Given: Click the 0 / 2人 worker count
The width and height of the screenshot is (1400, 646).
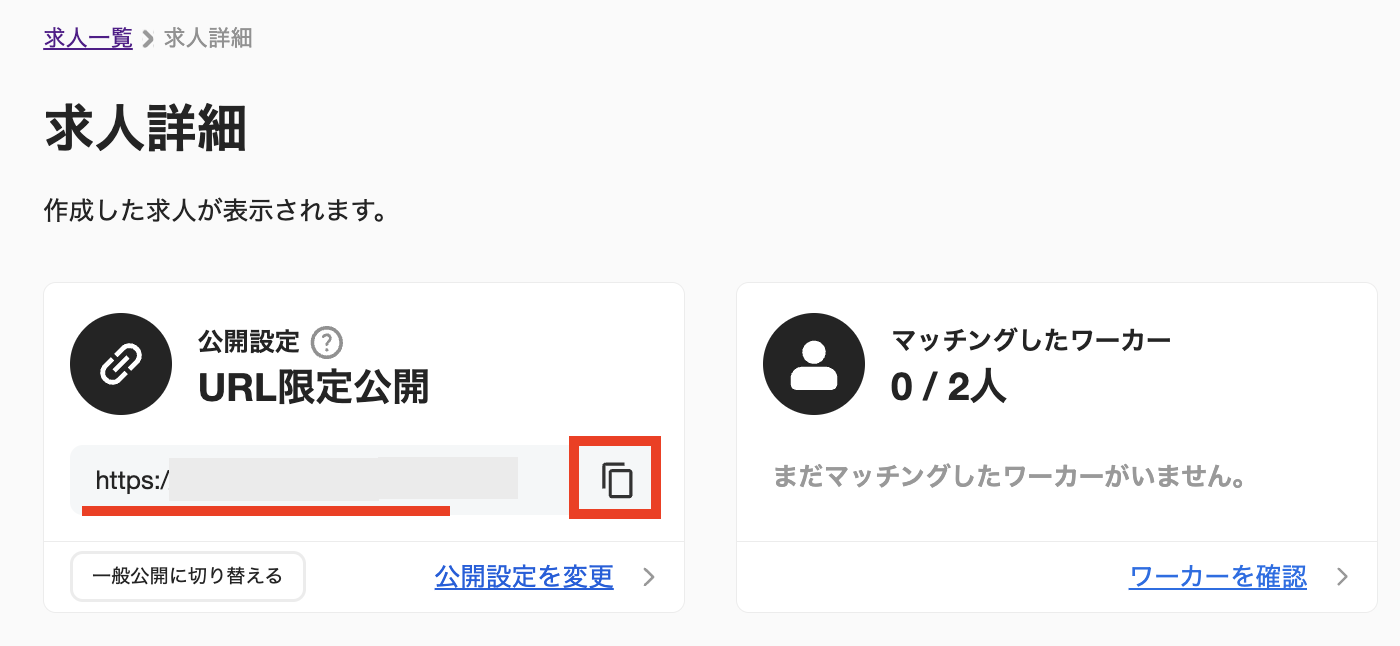Looking at the screenshot, I should (x=948, y=387).
